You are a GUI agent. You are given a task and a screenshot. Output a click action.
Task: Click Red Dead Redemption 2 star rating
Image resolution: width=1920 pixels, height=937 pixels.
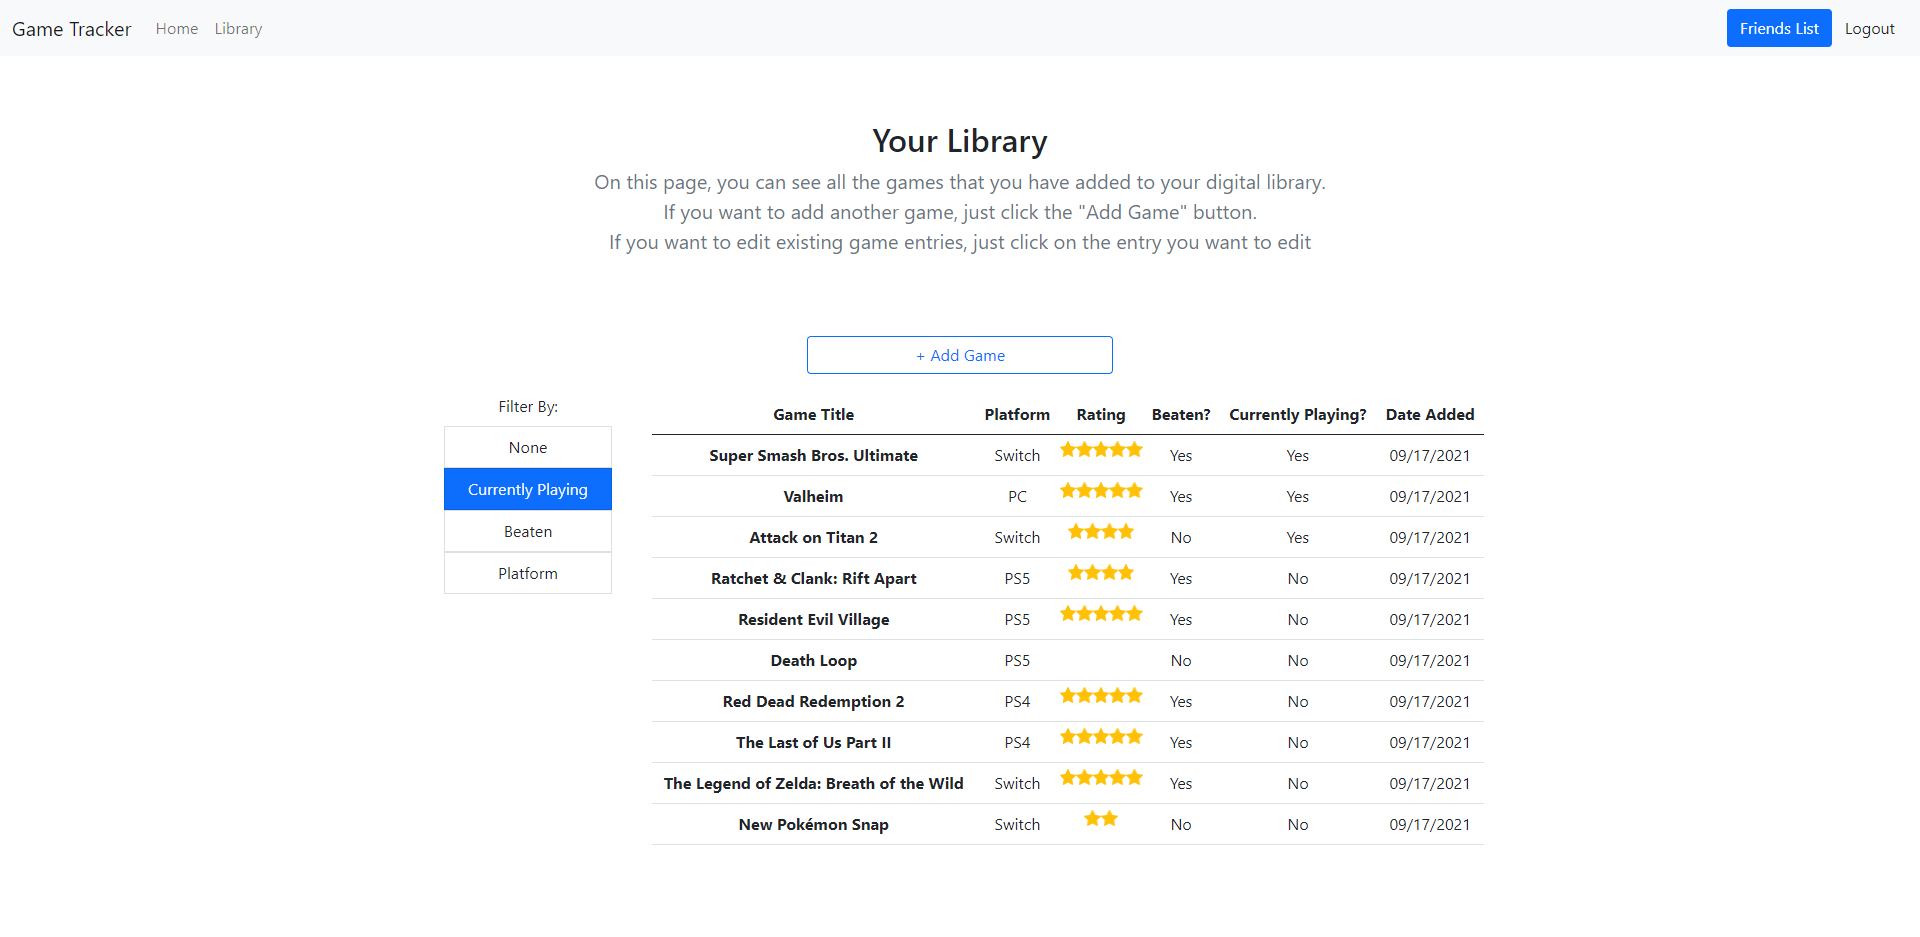pos(1100,696)
